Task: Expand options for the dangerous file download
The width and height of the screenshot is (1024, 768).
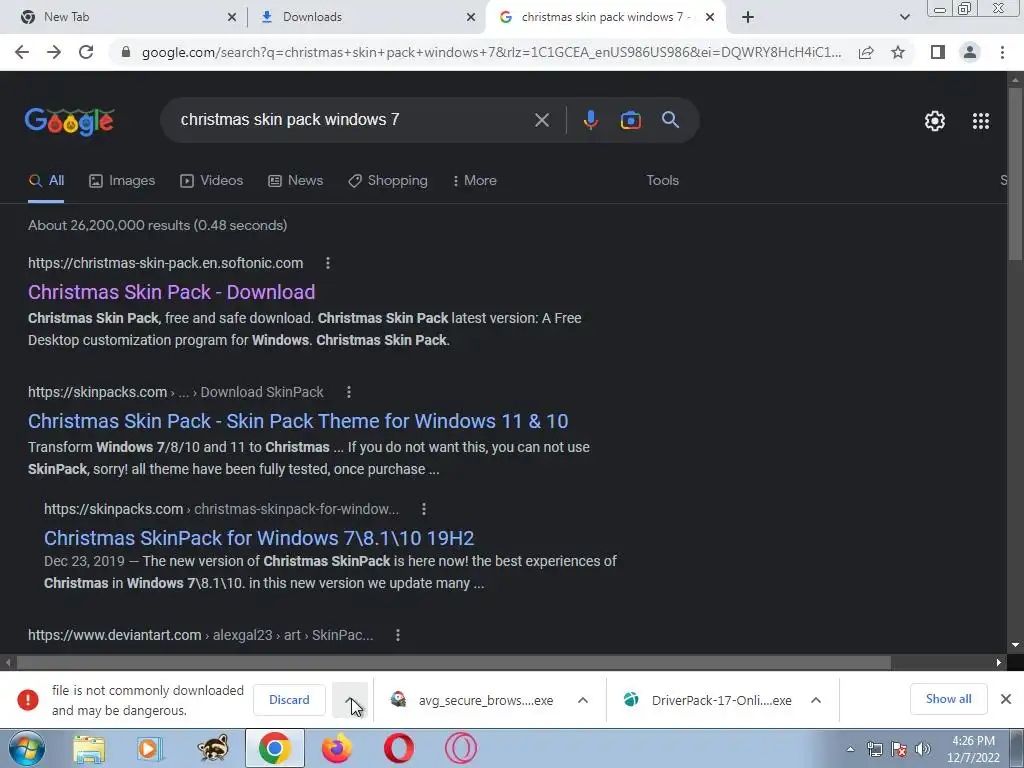Action: [351, 700]
